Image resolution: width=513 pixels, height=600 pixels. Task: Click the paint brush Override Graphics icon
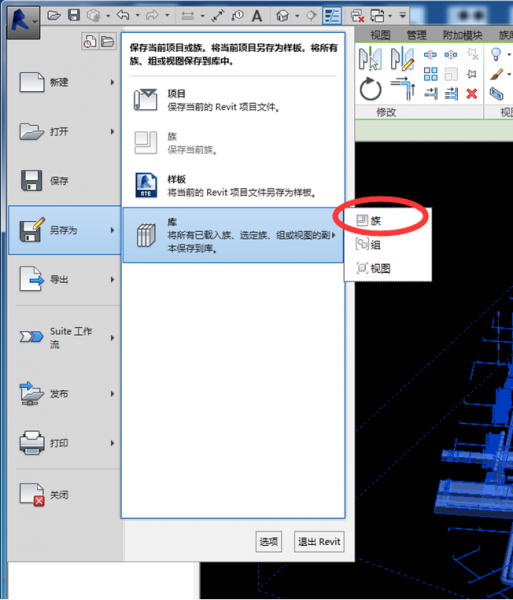pyautogui.click(x=497, y=74)
